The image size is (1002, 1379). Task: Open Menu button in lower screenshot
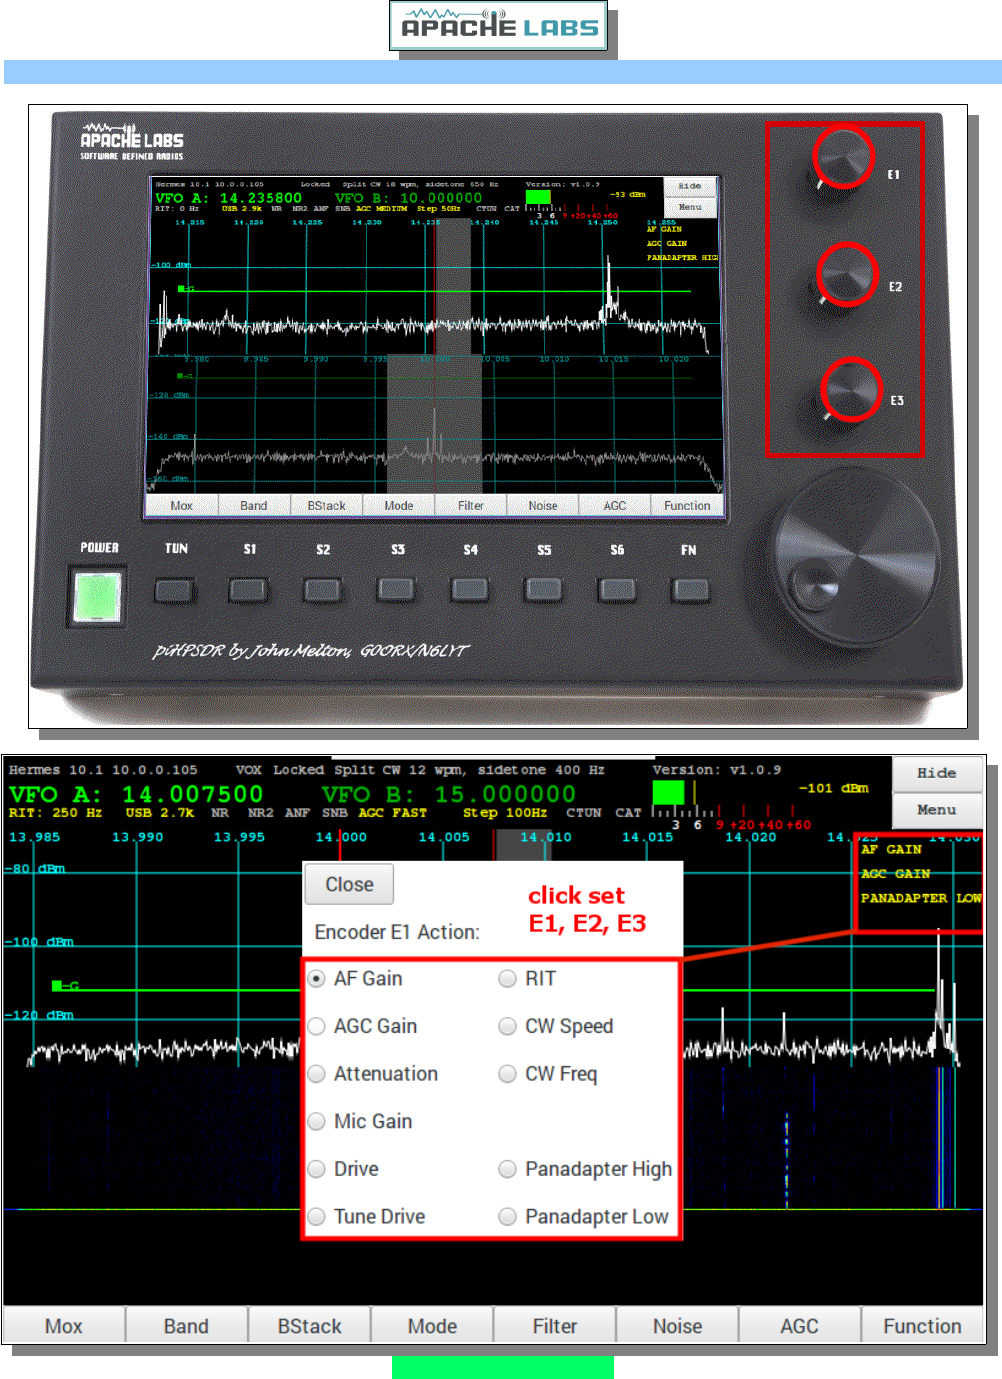click(936, 811)
